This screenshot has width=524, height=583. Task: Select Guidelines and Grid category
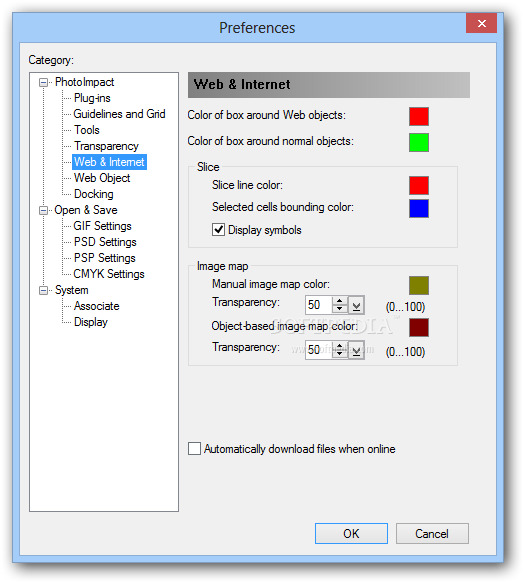[x=119, y=114]
